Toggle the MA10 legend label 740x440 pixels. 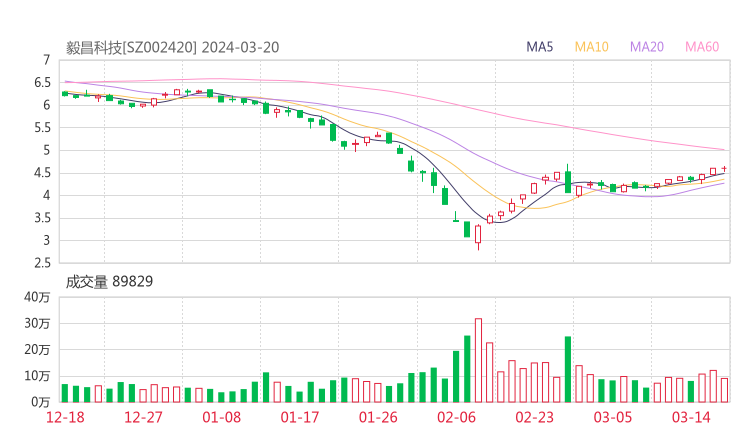click(x=592, y=47)
